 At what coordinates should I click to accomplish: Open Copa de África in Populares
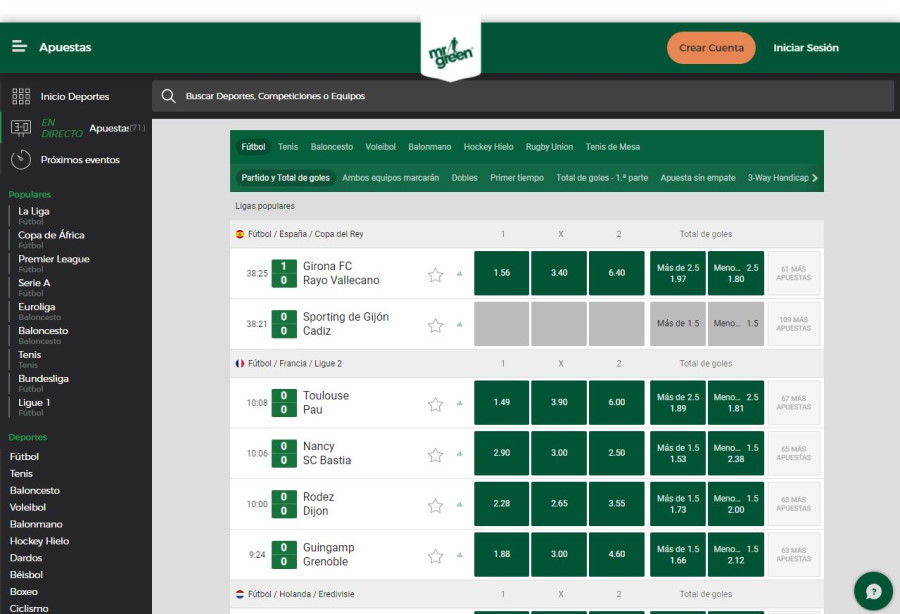pyautogui.click(x=51, y=239)
